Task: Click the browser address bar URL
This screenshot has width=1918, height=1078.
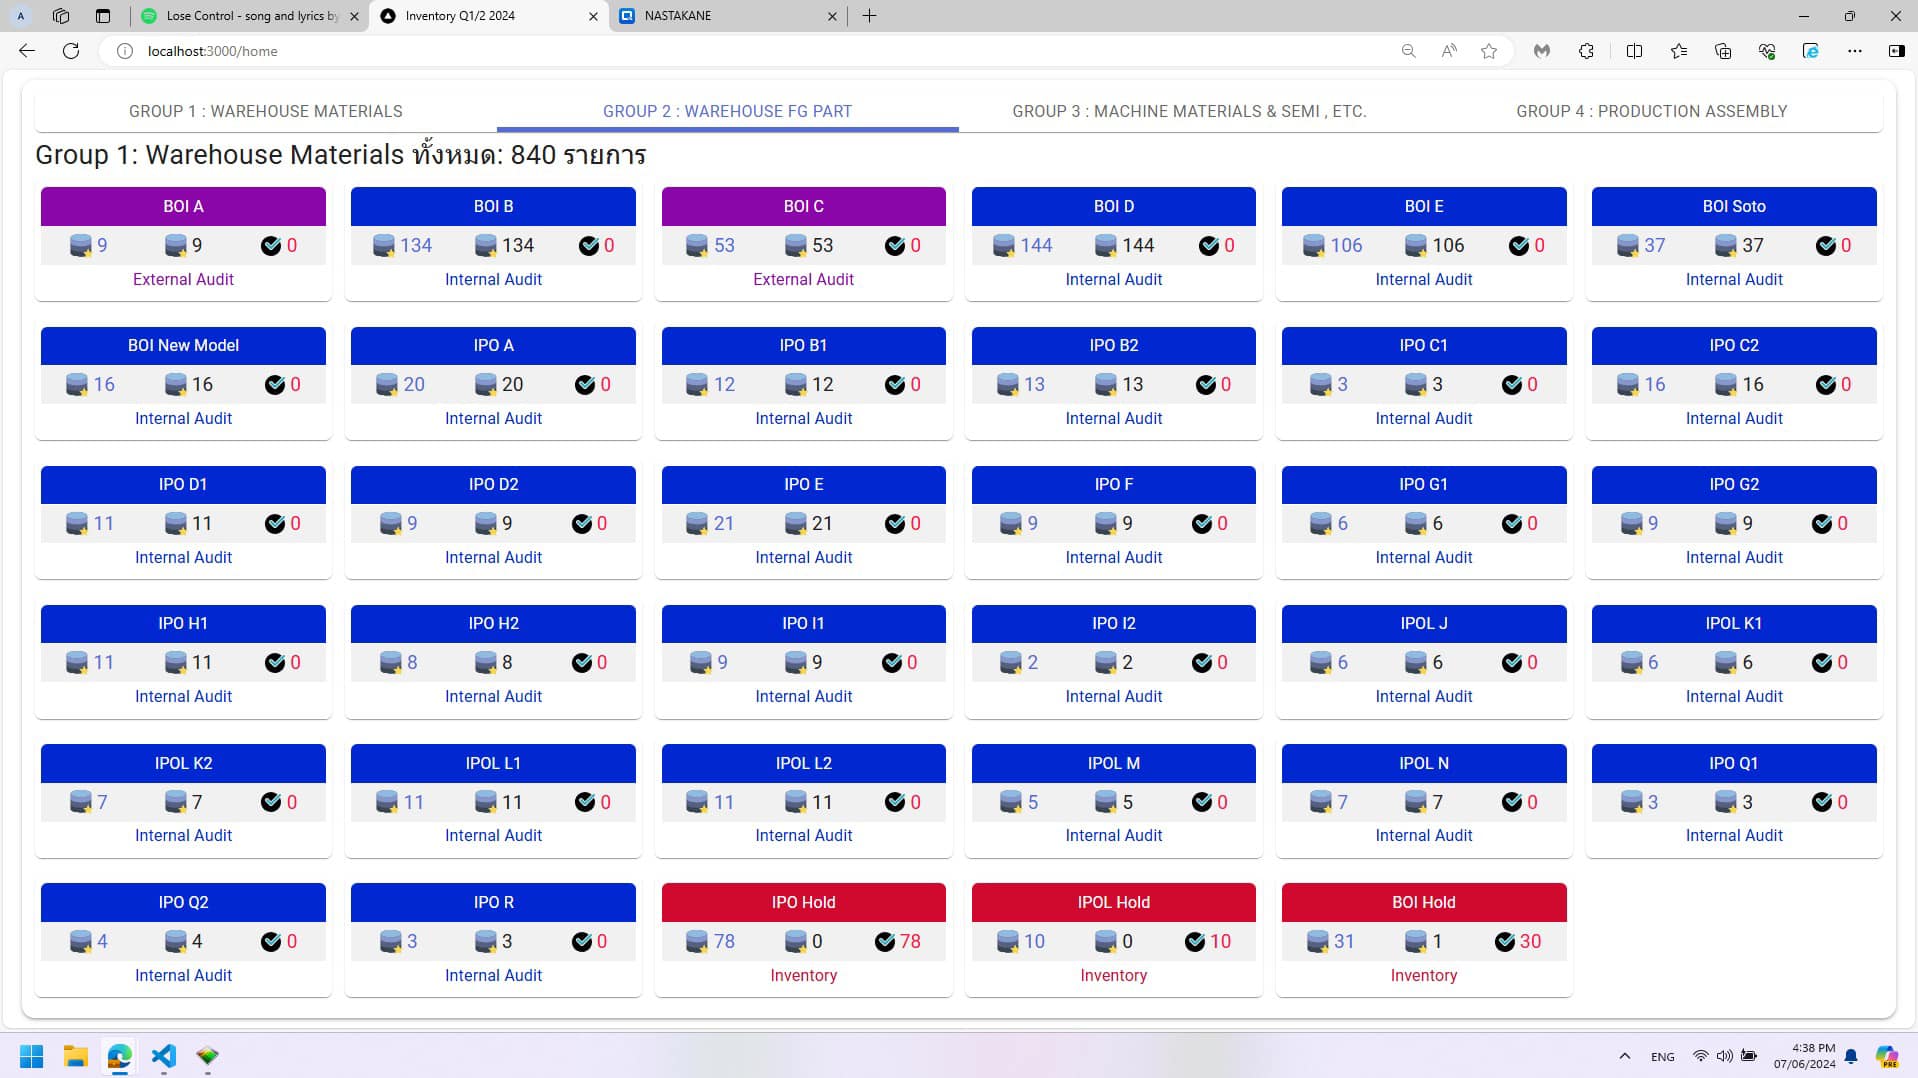Action: pyautogui.click(x=213, y=51)
